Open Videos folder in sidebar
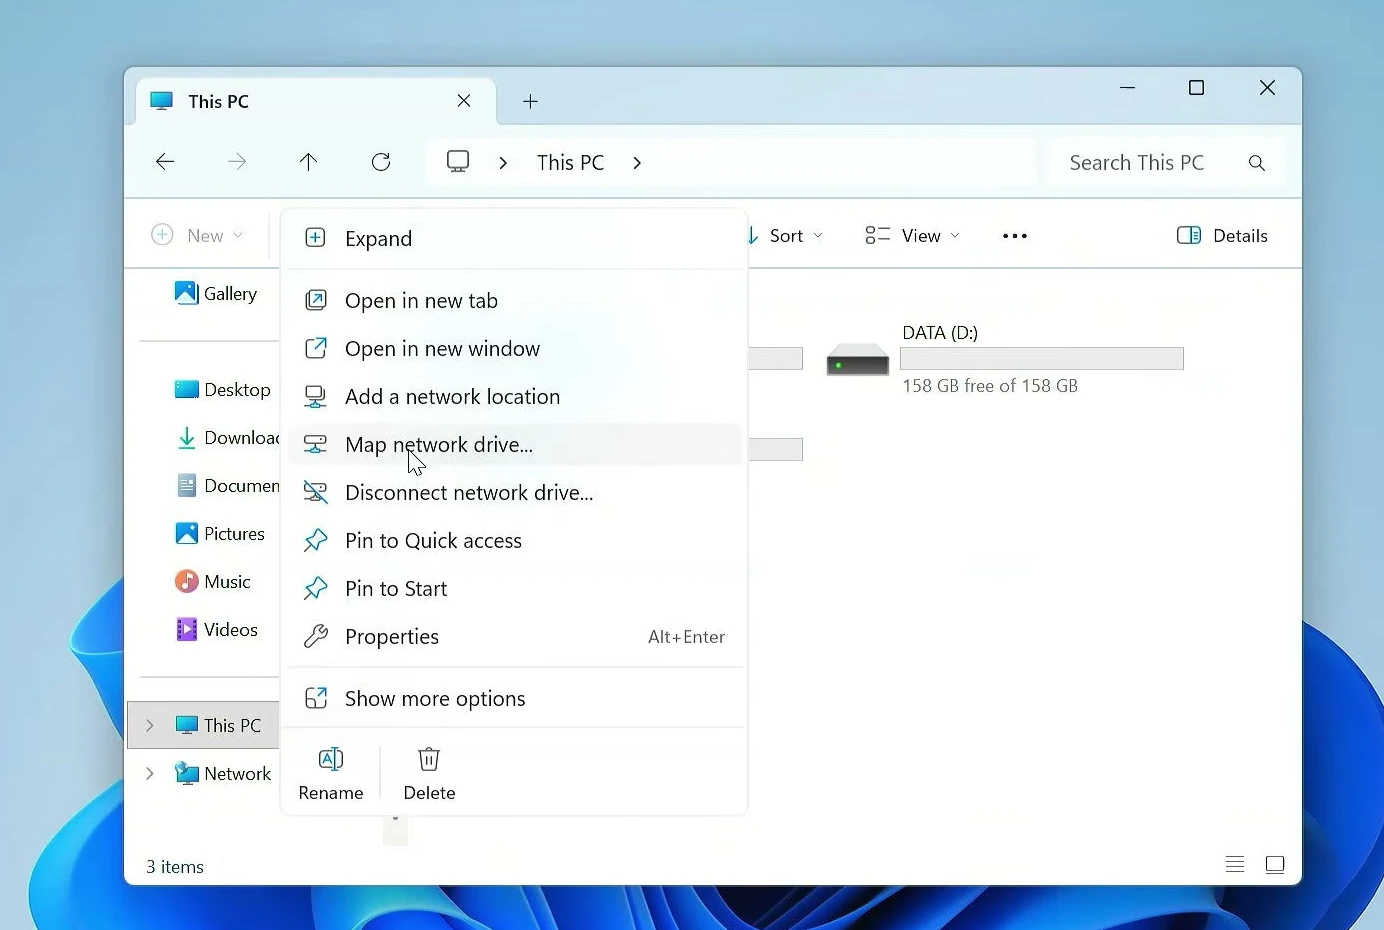The image size is (1384, 930). [216, 630]
